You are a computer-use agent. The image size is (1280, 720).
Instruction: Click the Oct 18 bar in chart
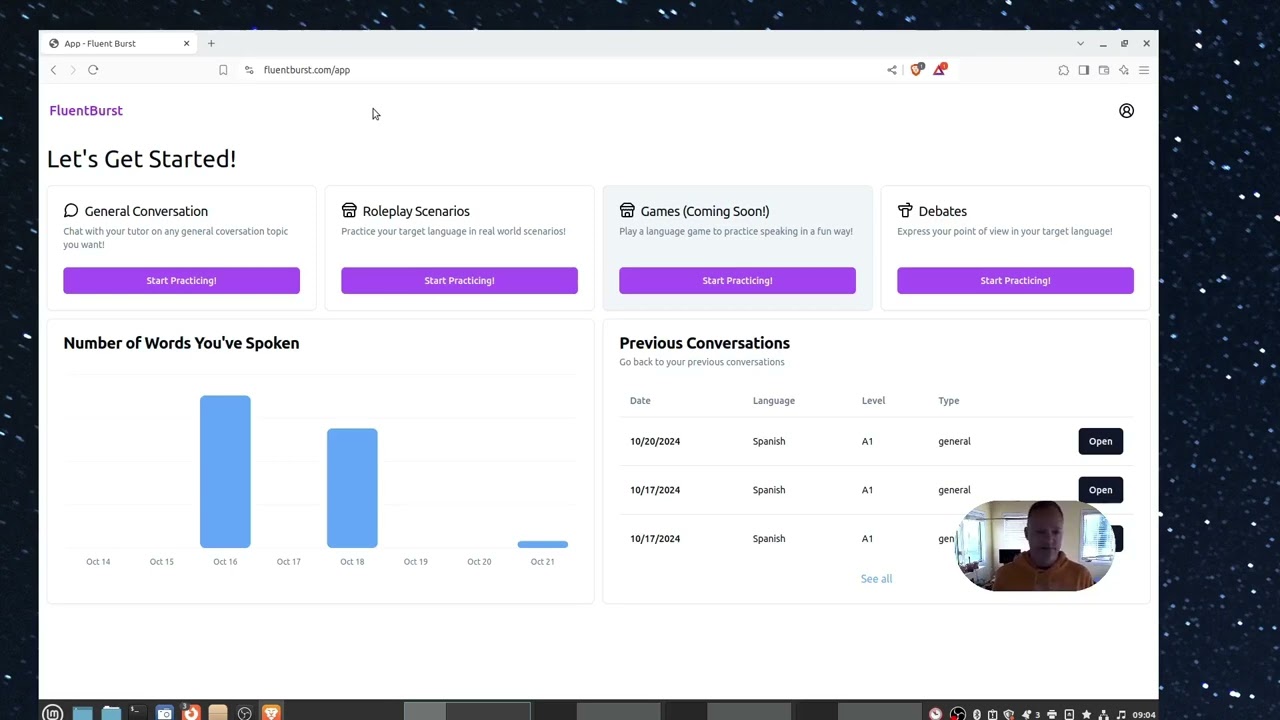(x=352, y=488)
